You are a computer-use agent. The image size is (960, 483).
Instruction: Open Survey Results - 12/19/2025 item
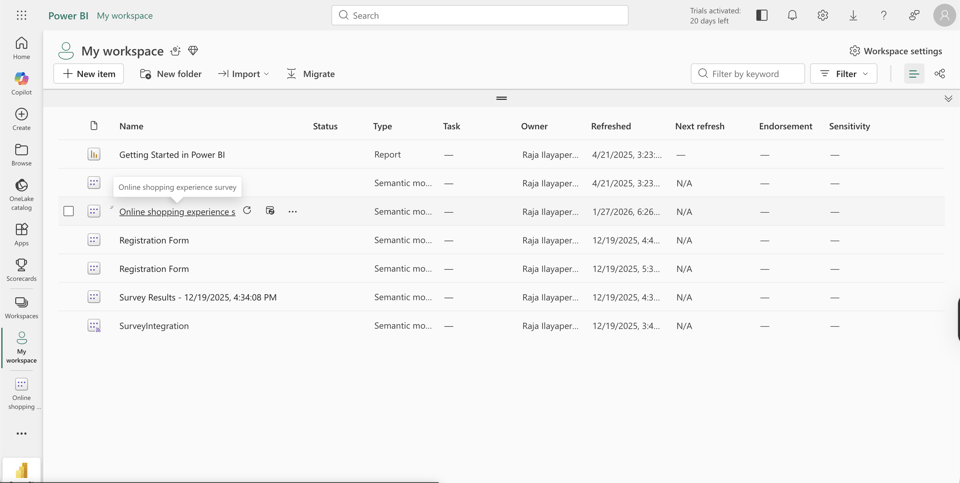click(x=198, y=297)
